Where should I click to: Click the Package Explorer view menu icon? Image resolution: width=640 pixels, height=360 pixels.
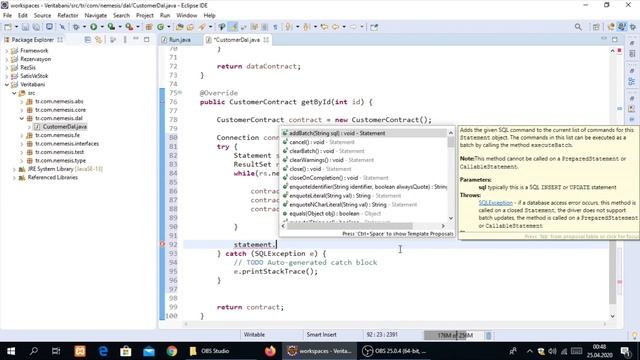point(125,40)
